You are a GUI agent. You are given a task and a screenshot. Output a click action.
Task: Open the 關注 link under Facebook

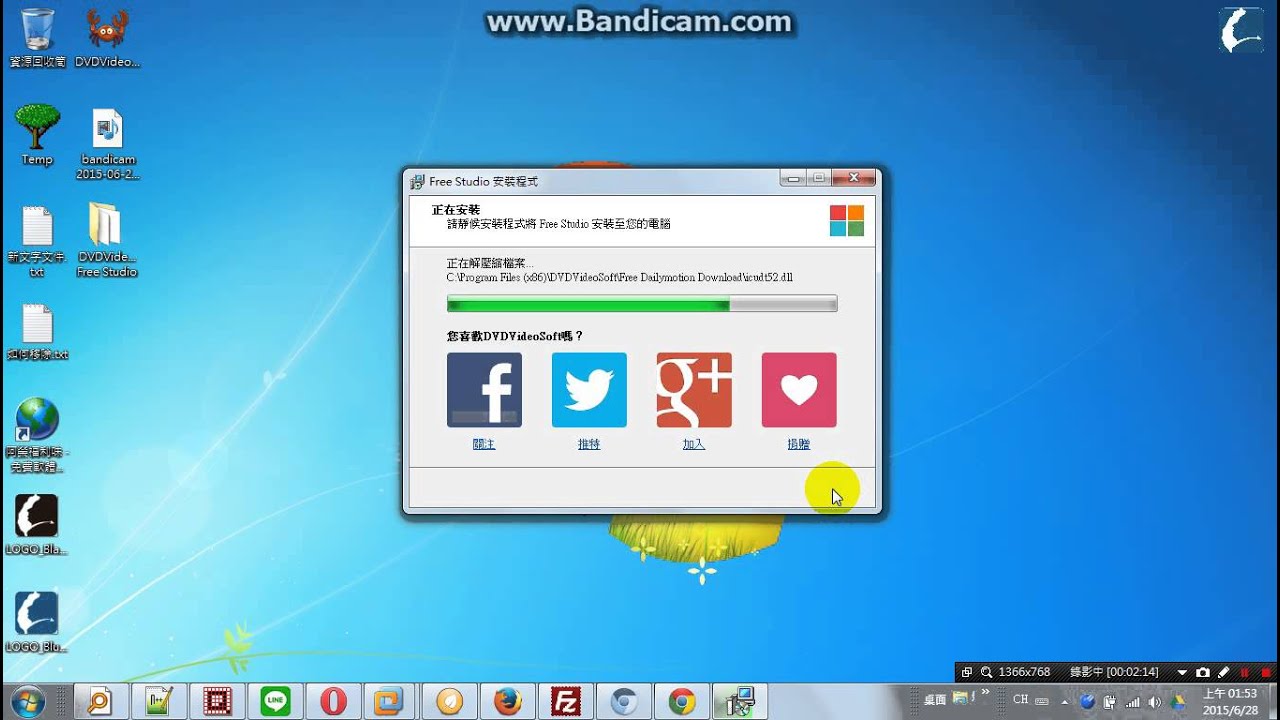[x=484, y=444]
